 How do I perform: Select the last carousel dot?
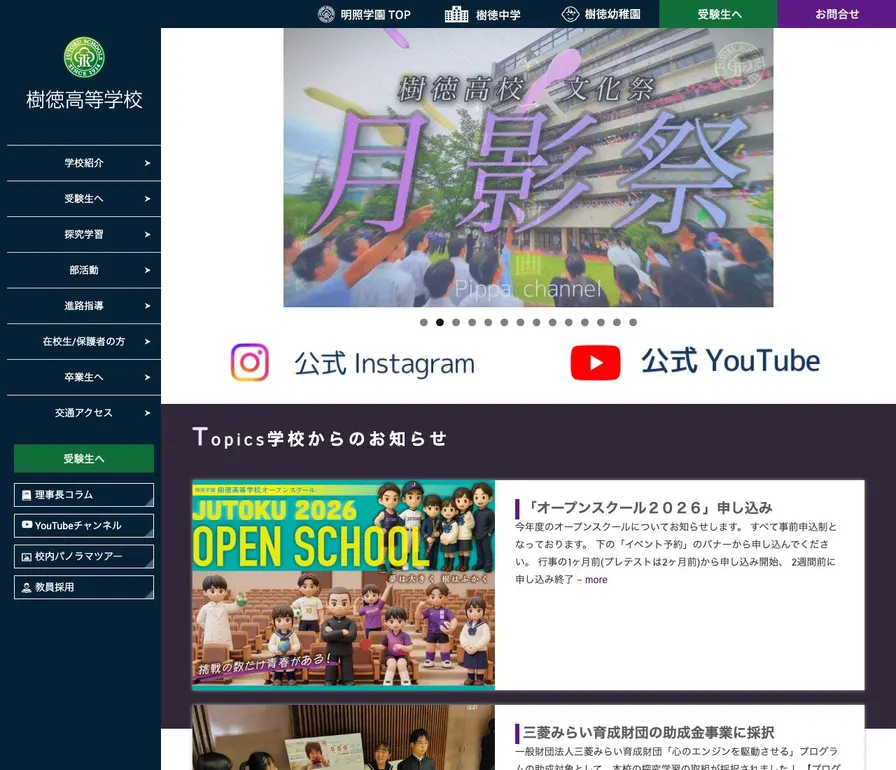coord(633,322)
